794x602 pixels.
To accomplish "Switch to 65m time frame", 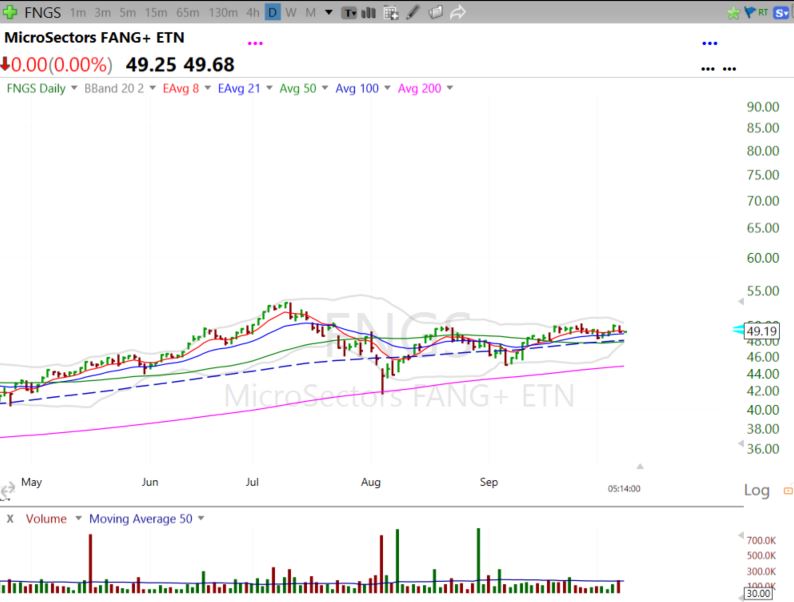I will pos(187,13).
